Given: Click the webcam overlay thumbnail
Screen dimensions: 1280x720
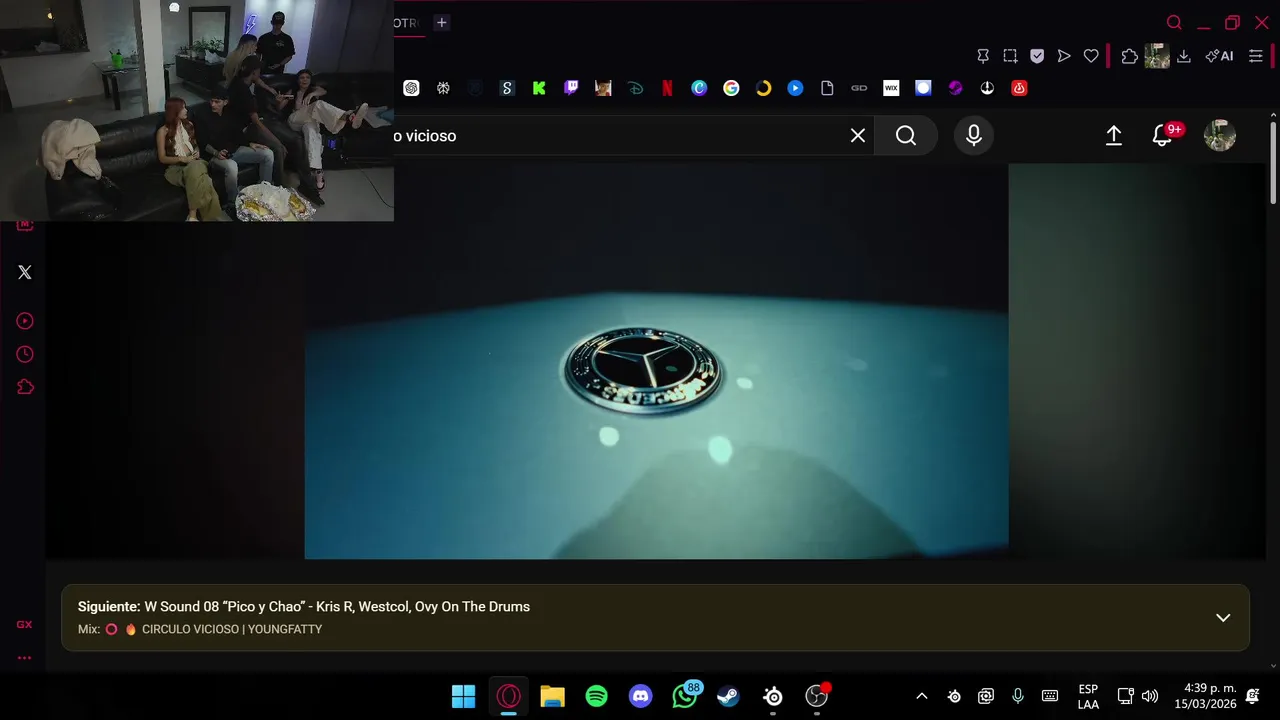Looking at the screenshot, I should click(x=197, y=110).
